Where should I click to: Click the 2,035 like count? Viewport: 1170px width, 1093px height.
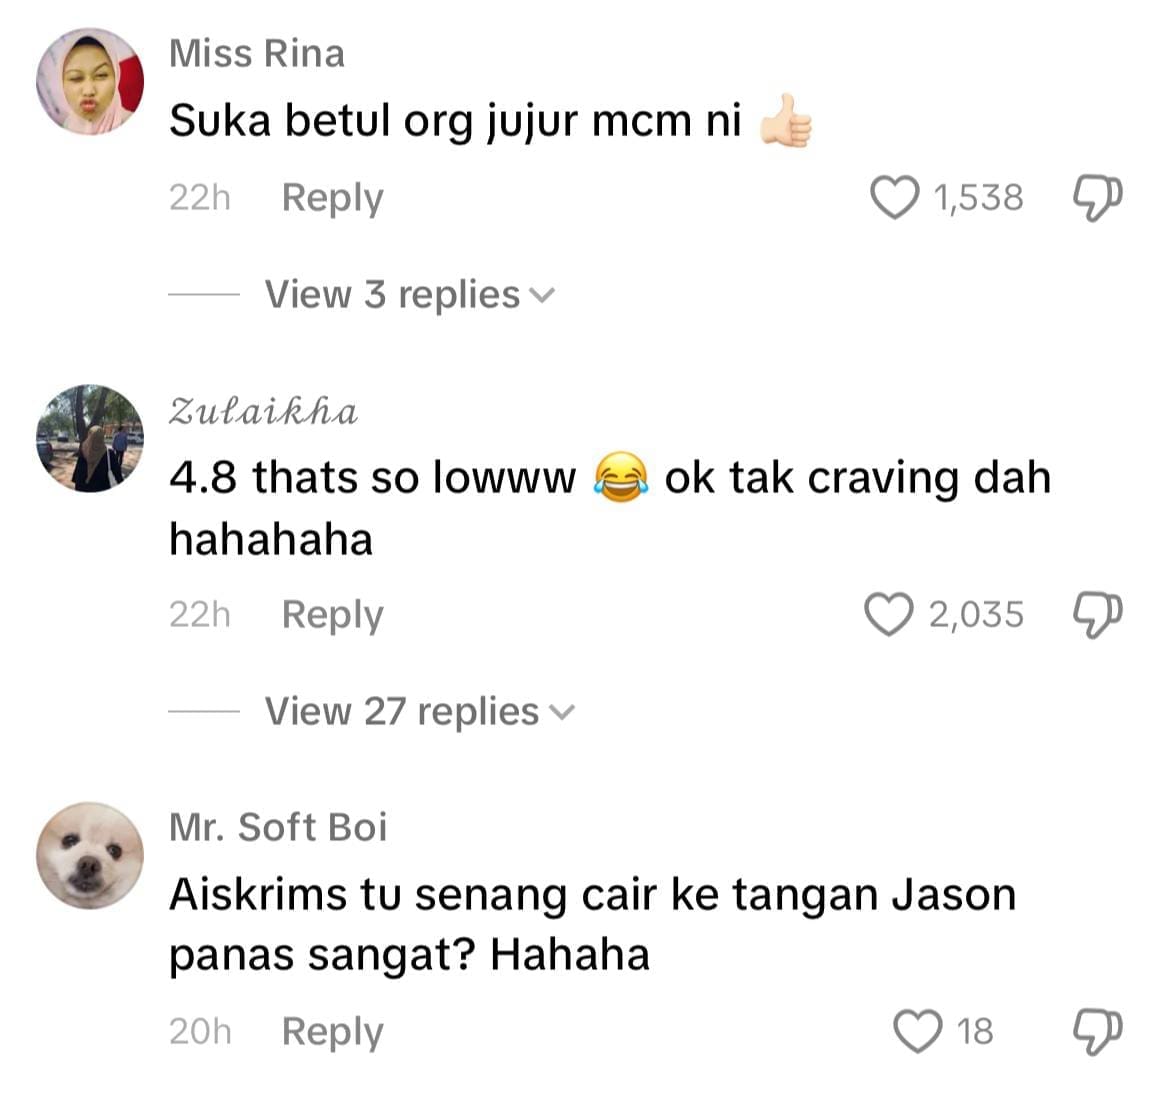pos(976,615)
